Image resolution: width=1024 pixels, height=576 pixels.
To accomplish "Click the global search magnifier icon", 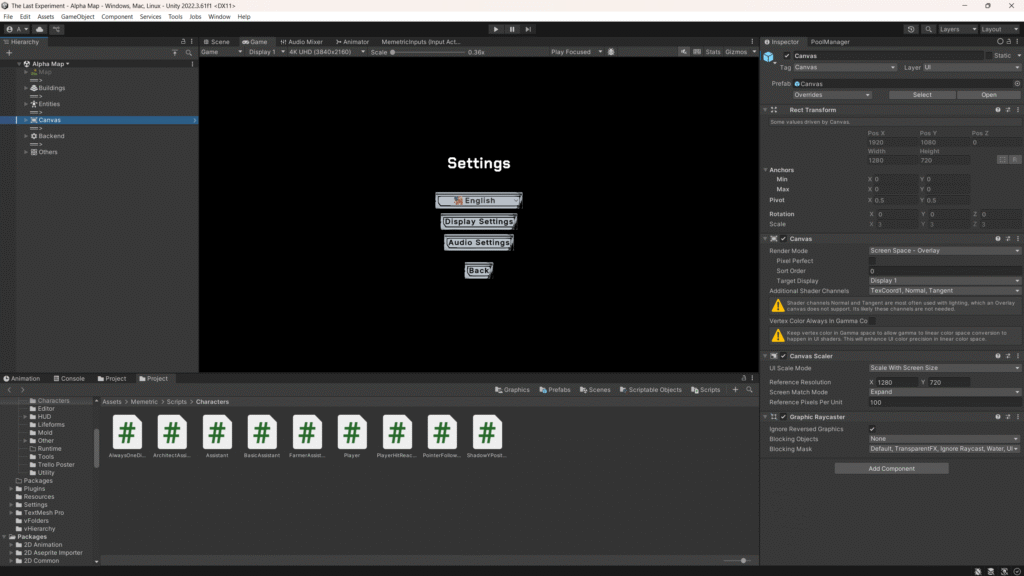I will click(929, 29).
